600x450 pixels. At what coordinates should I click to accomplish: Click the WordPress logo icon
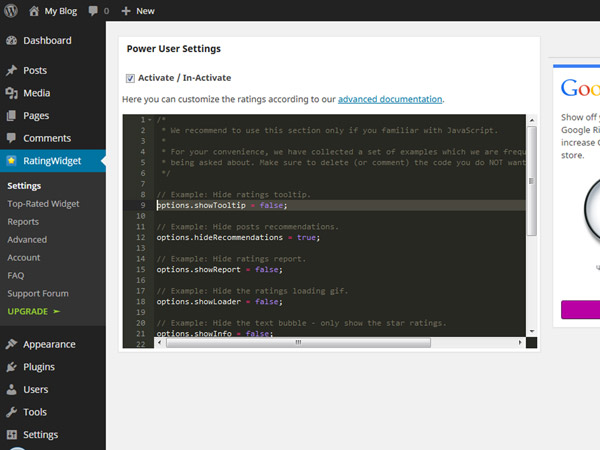click(x=11, y=11)
